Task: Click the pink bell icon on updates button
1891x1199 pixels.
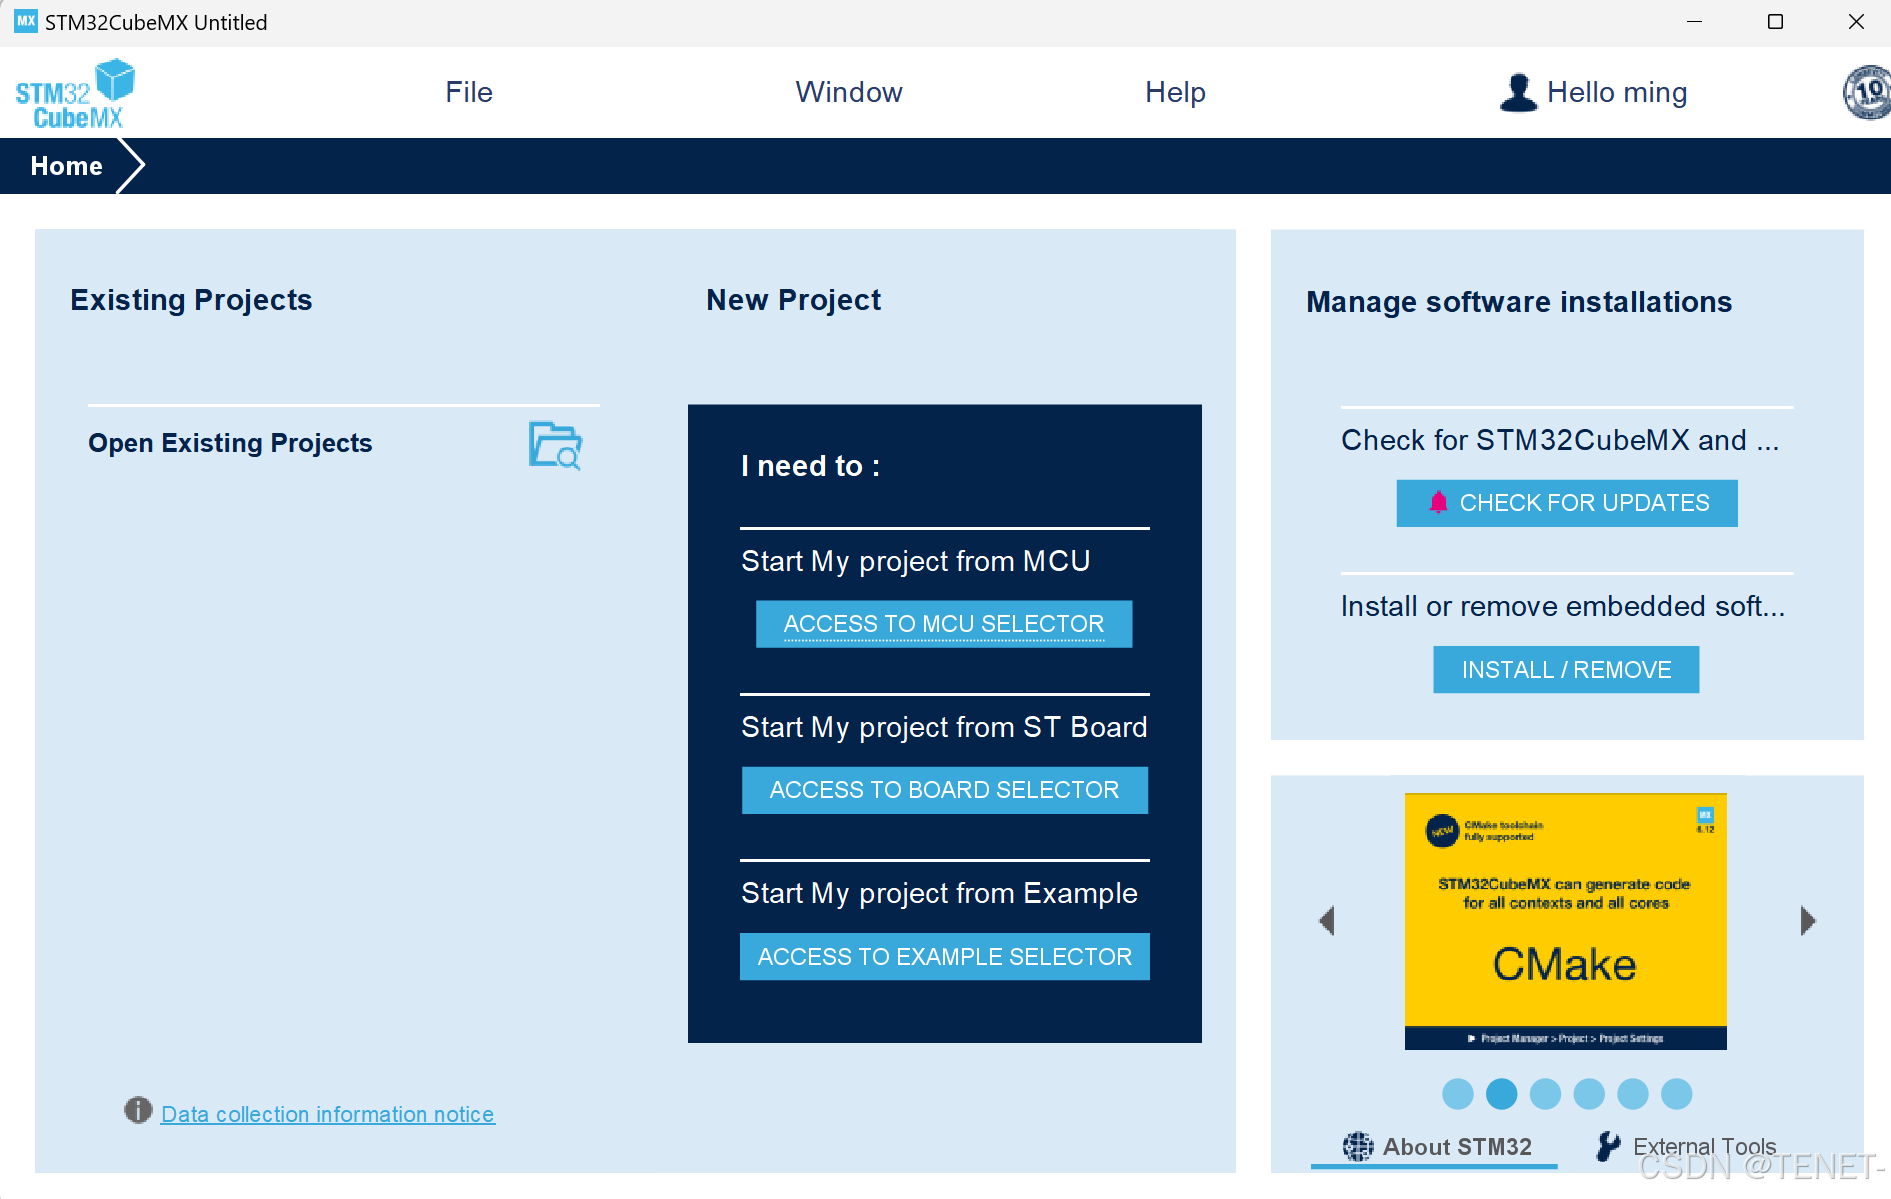Action: 1438,502
